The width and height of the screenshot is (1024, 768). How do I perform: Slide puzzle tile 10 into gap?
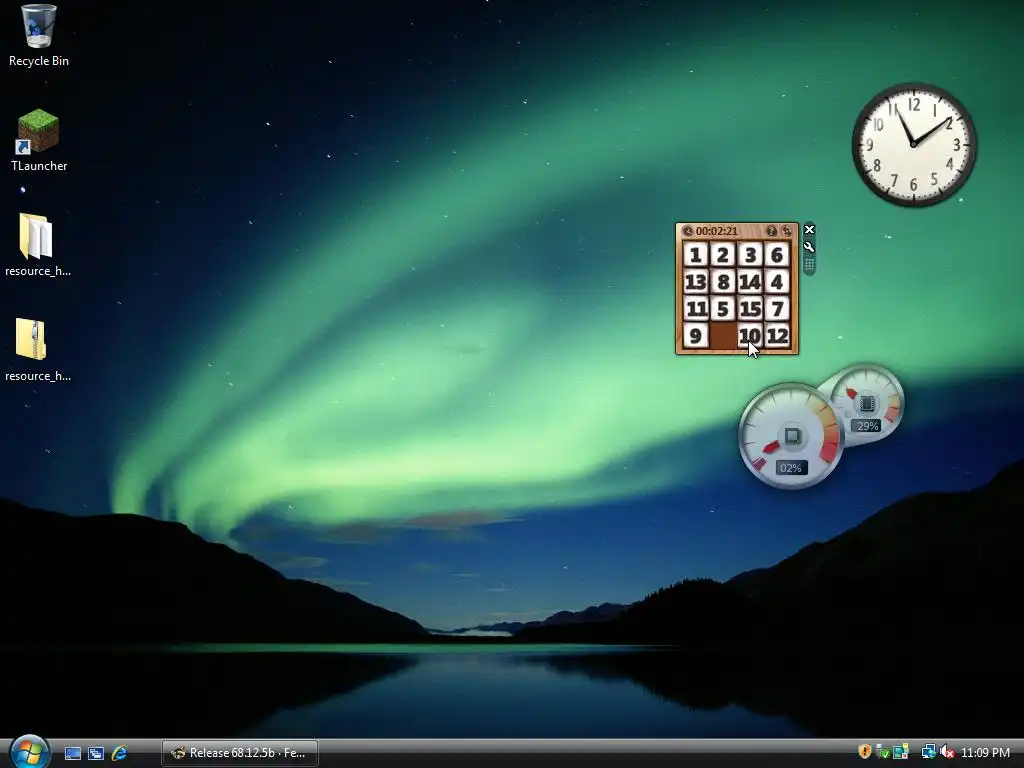pyautogui.click(x=750, y=336)
